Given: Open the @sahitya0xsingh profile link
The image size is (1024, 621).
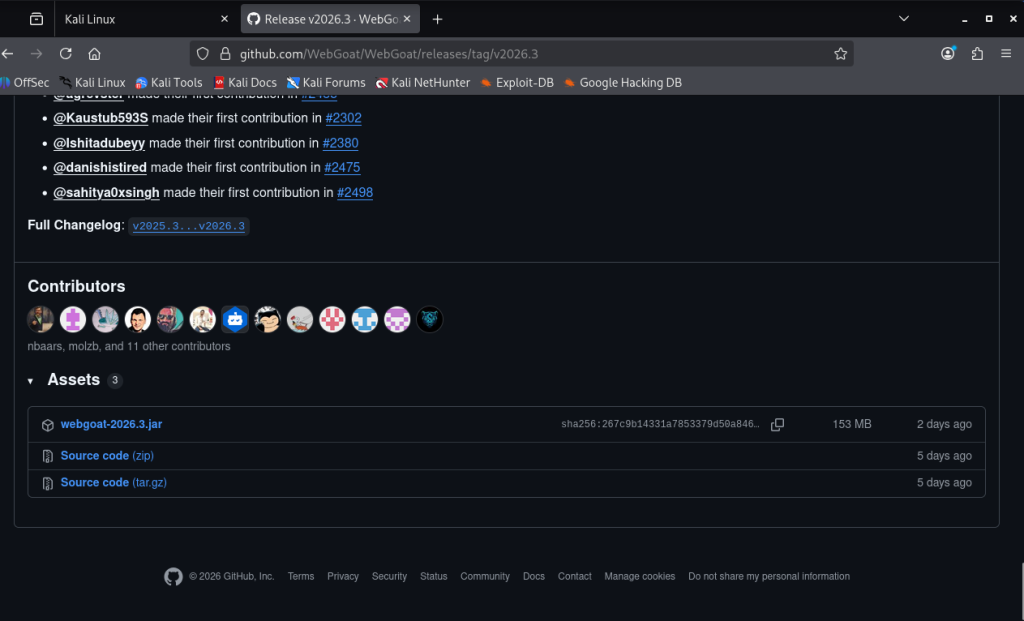Looking at the screenshot, I should [x=106, y=193].
